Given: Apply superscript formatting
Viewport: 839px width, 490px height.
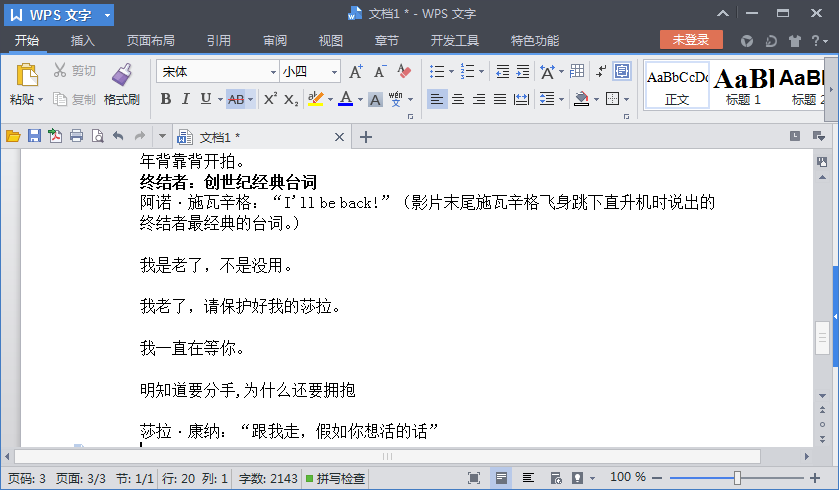Looking at the screenshot, I should [270, 99].
